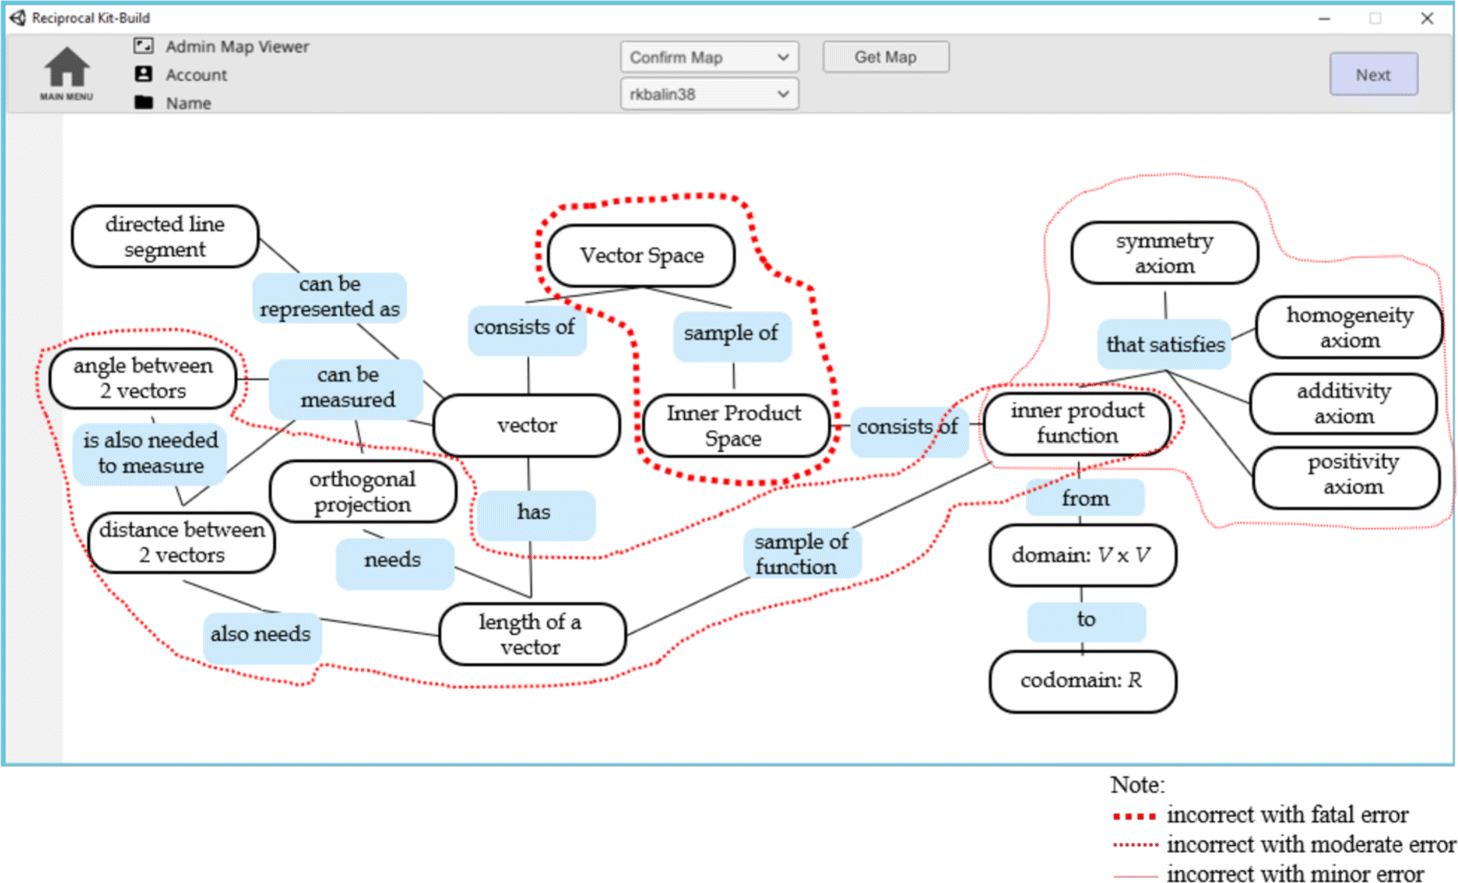This screenshot has height=883, width=1458.
Task: Expand the rkbalin38 user dropdown
Action: 709,94
